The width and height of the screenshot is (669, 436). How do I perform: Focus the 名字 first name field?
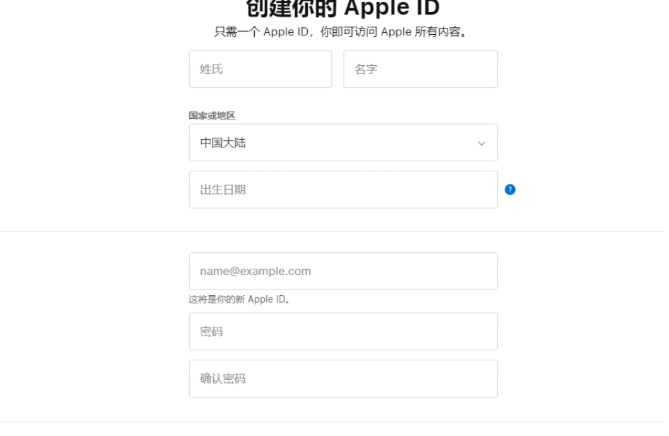click(421, 69)
